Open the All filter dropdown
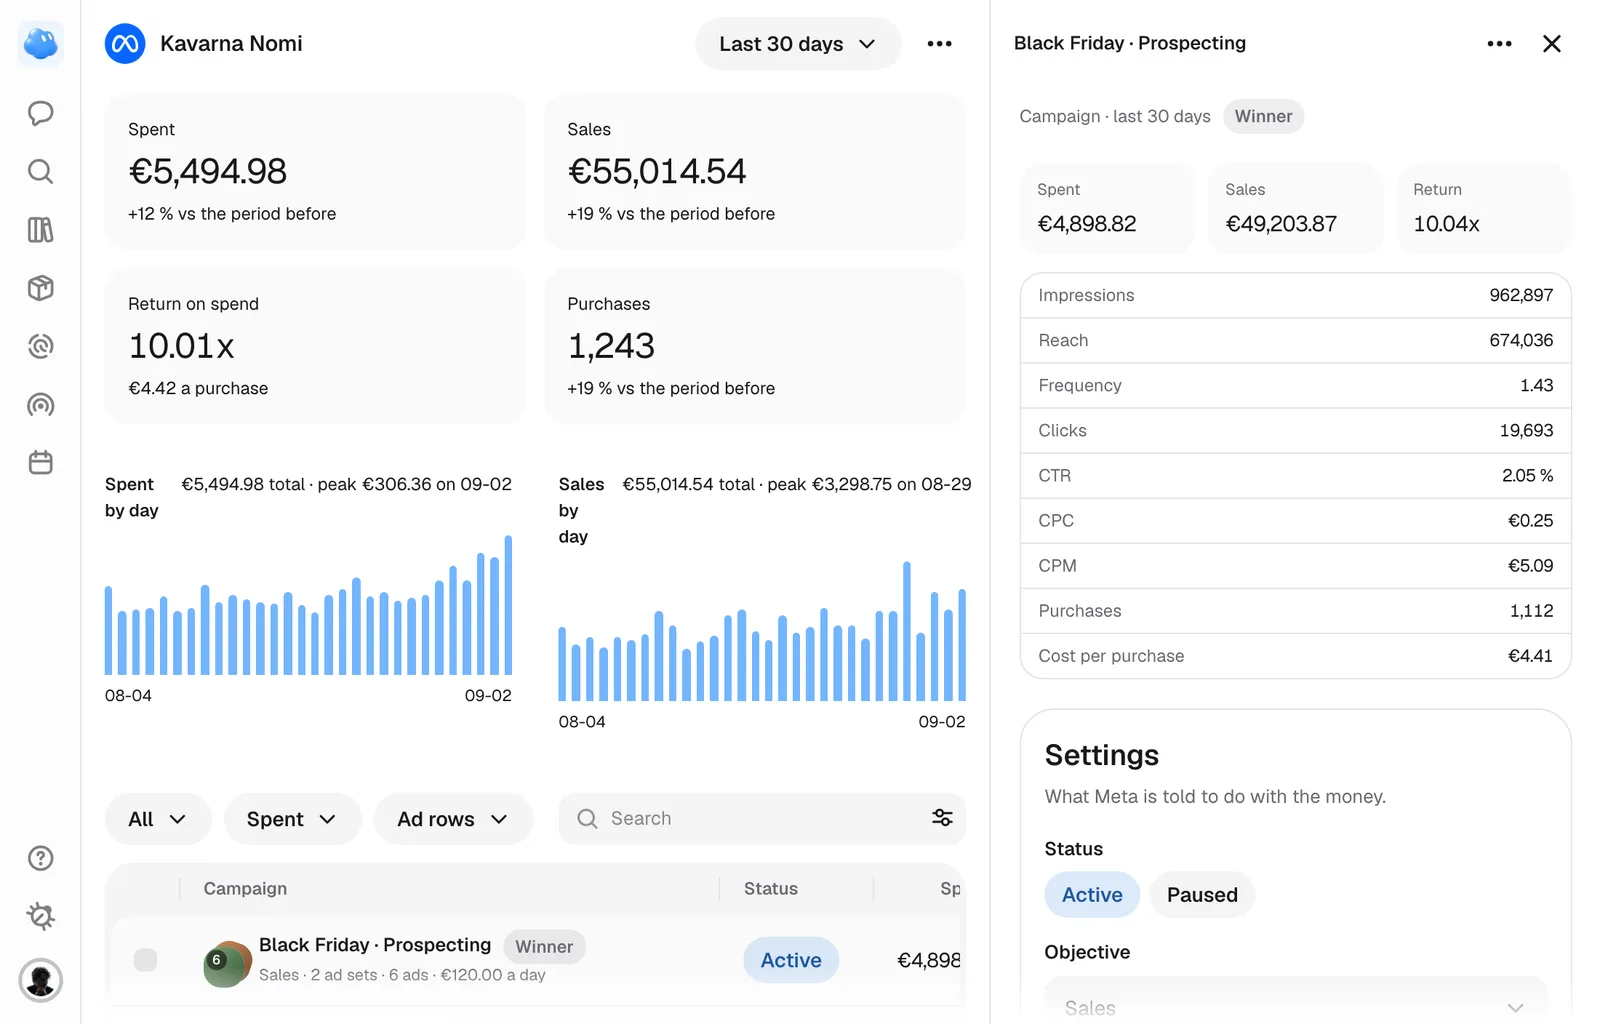 [x=158, y=819]
